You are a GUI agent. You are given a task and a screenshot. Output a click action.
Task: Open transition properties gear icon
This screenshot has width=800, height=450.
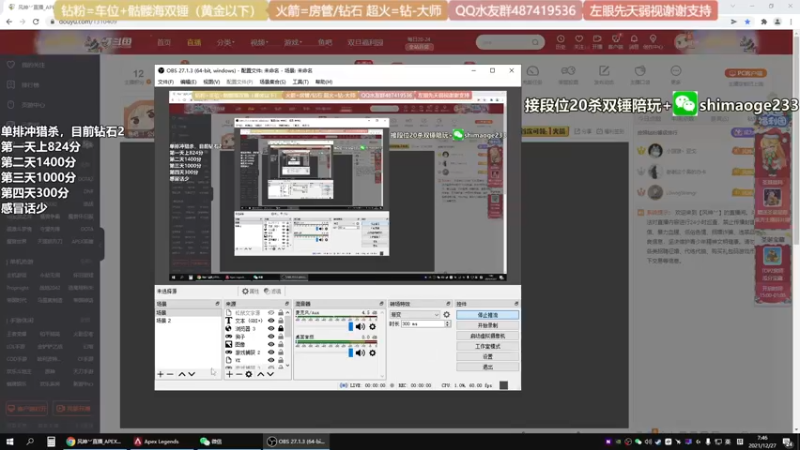click(446, 315)
